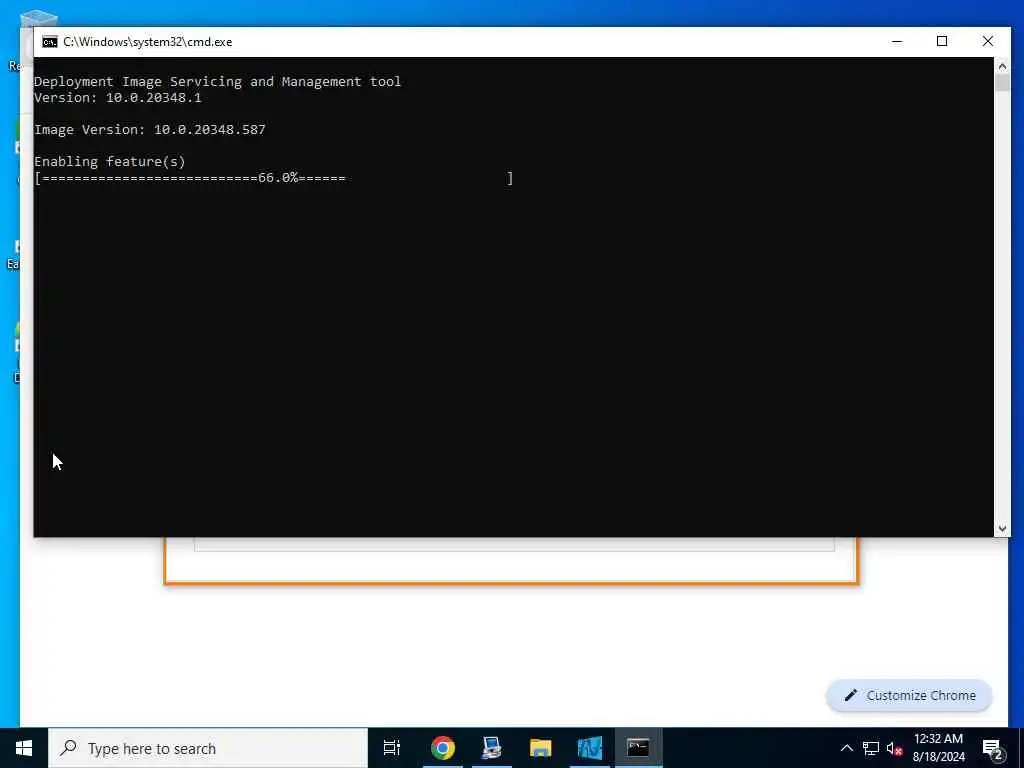This screenshot has height=768, width=1024.
Task: Maximize the cmd.exe window
Action: click(x=942, y=41)
